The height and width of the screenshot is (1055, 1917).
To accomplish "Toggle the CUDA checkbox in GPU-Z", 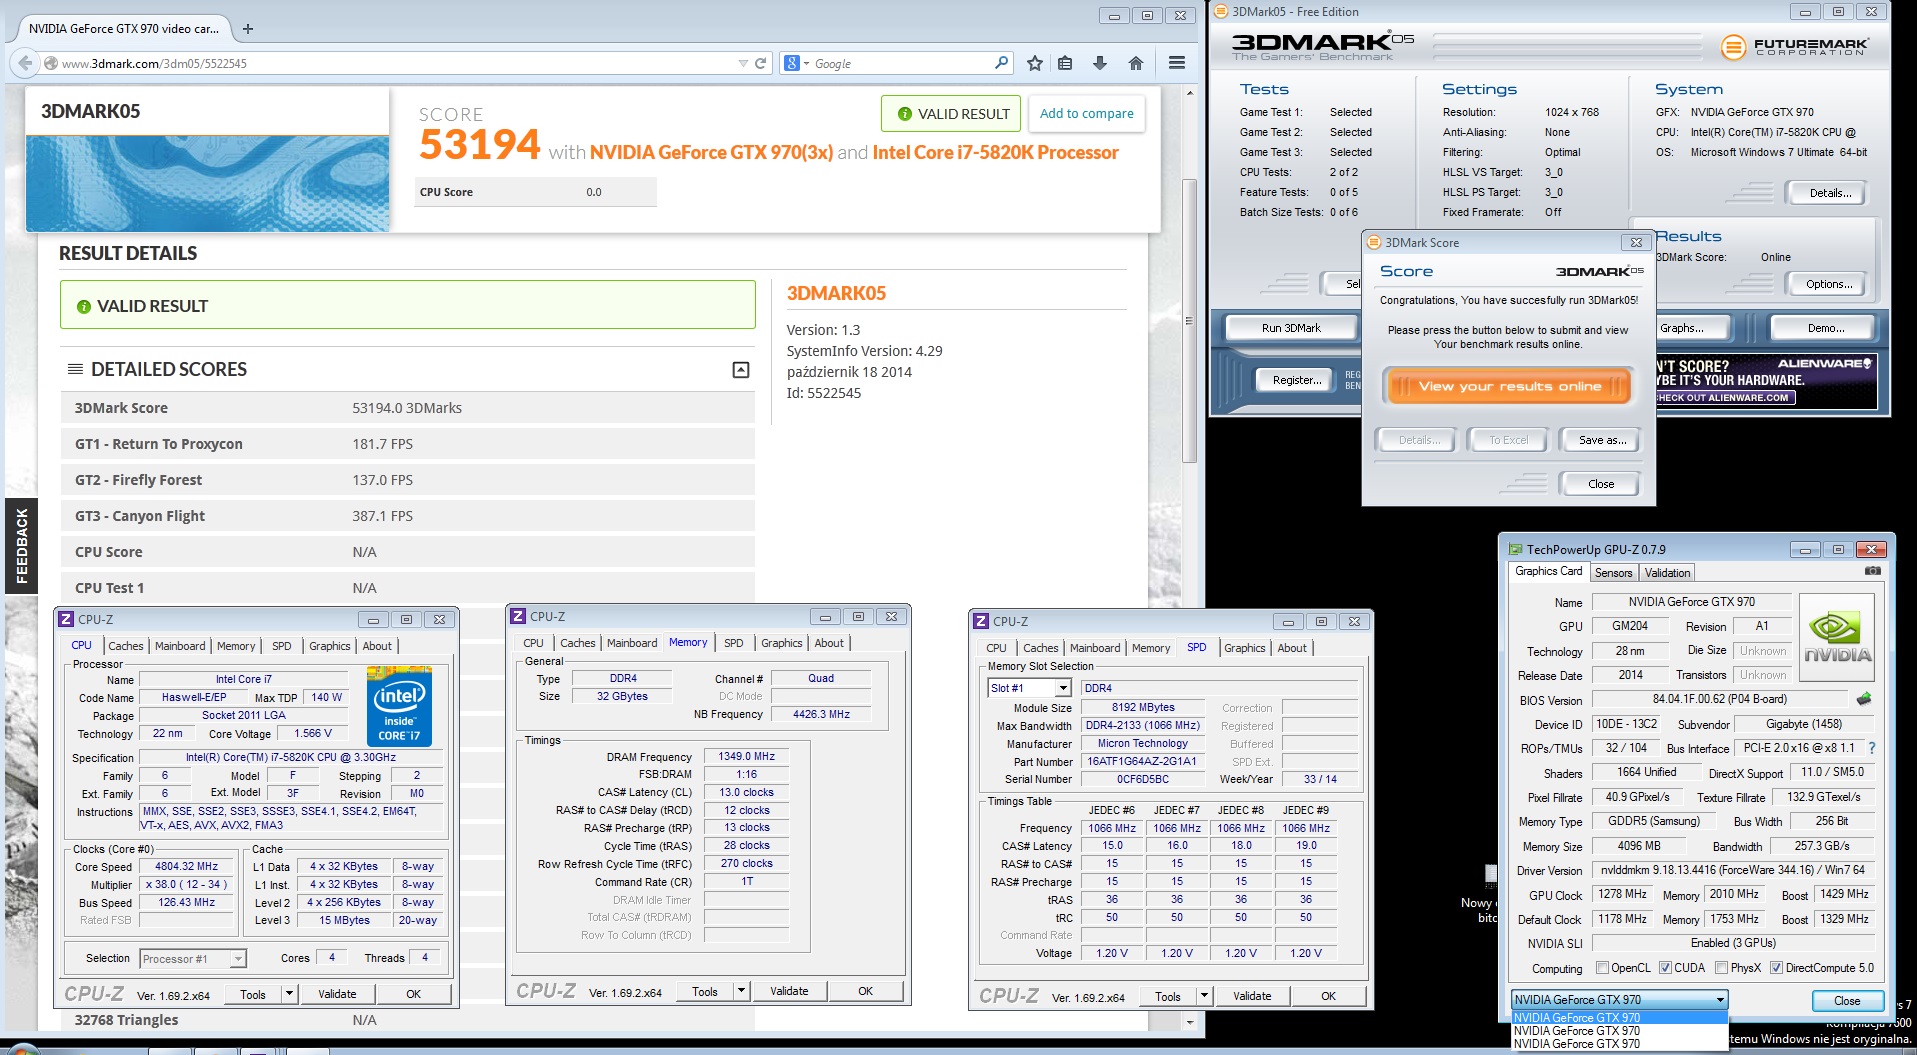I will (x=1665, y=968).
